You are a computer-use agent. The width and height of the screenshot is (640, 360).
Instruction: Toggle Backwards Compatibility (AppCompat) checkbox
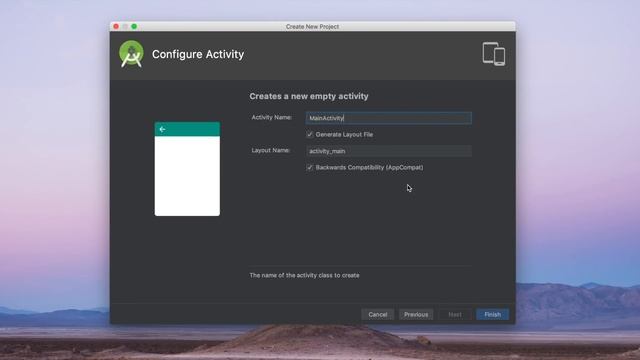pos(310,167)
